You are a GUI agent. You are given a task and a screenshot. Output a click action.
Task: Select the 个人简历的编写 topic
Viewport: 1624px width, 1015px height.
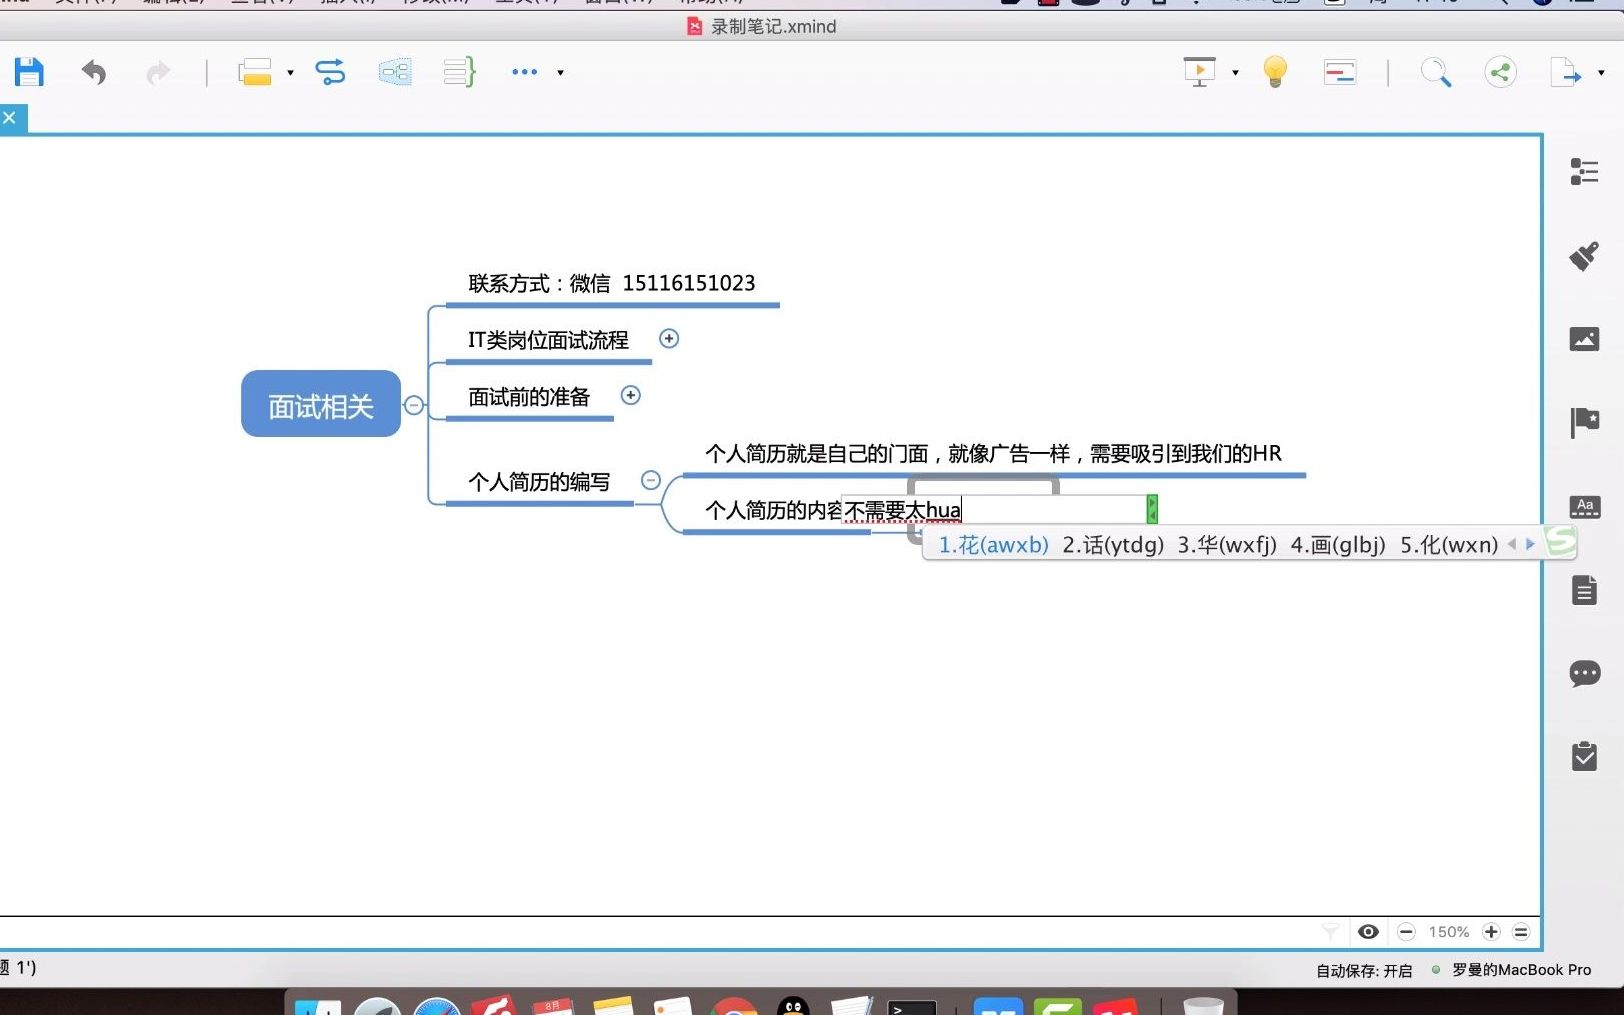(539, 482)
